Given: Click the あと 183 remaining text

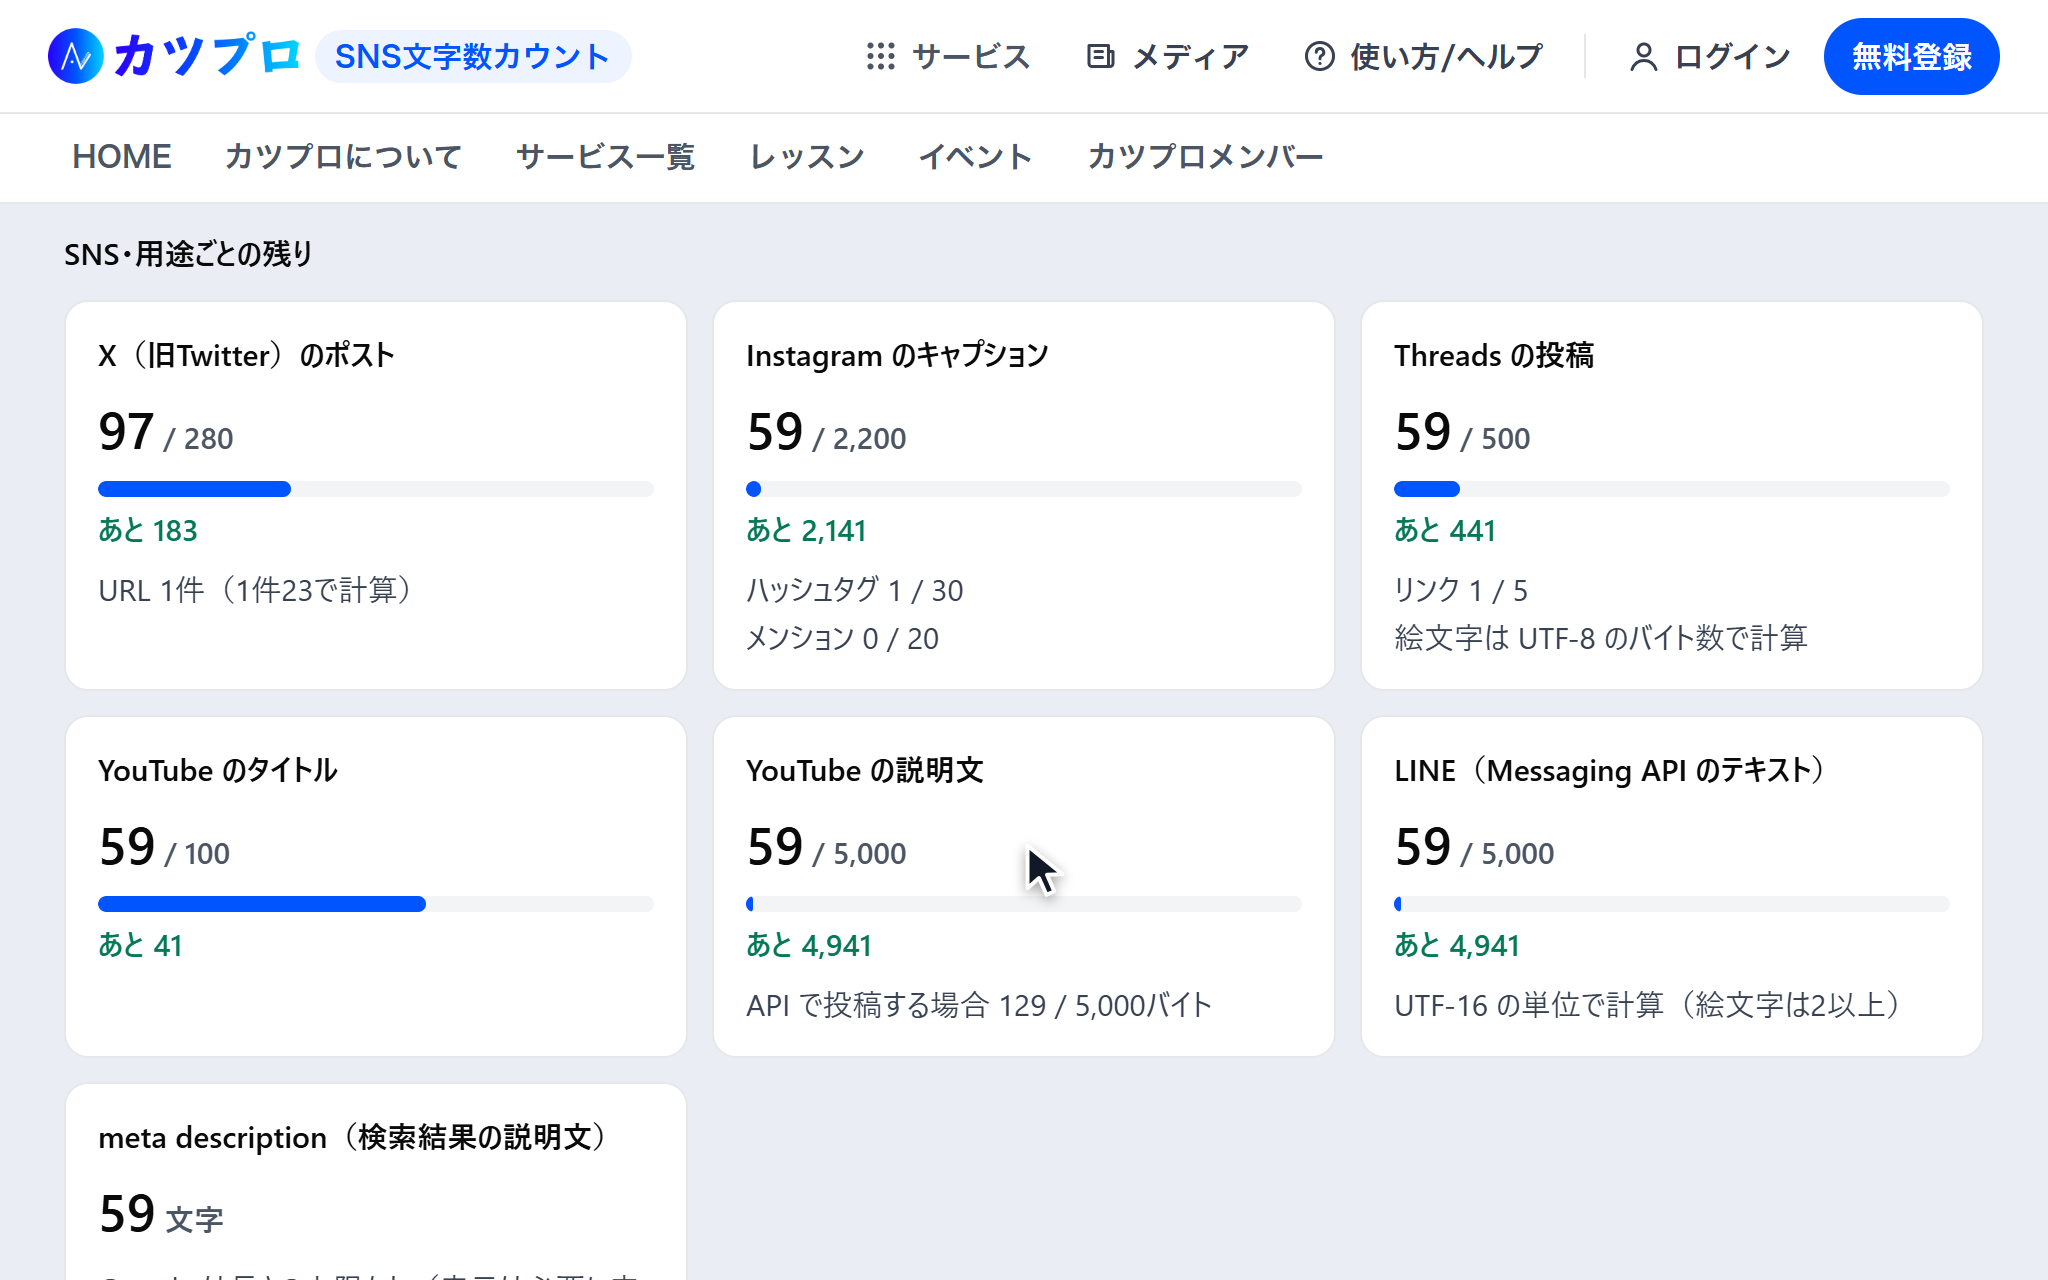Looking at the screenshot, I should point(148,530).
